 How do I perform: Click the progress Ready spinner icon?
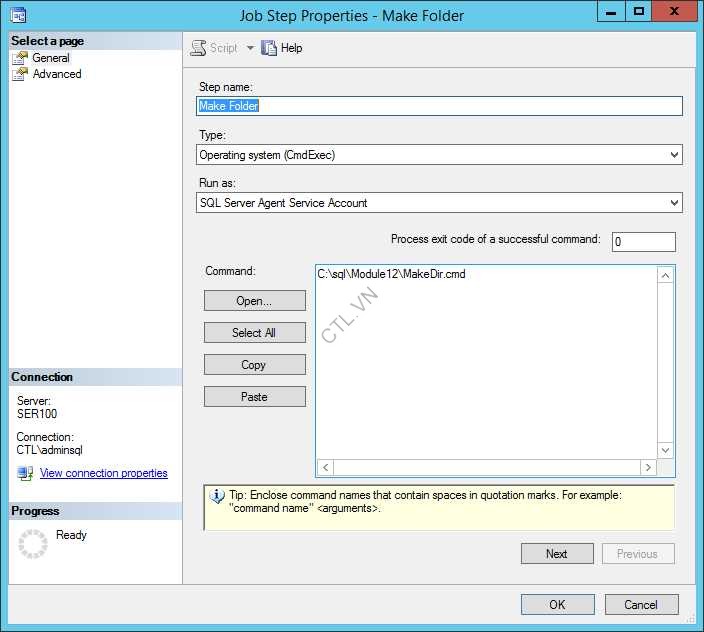point(33,544)
